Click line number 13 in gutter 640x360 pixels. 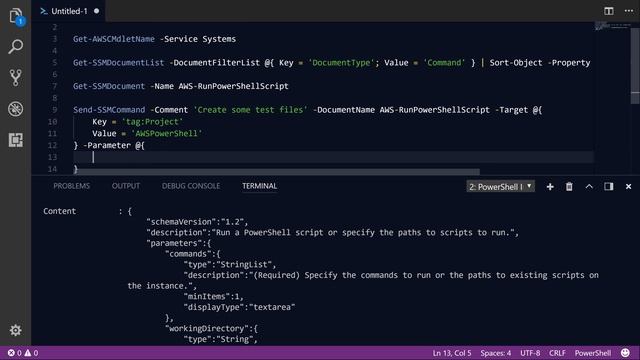[x=52, y=157]
